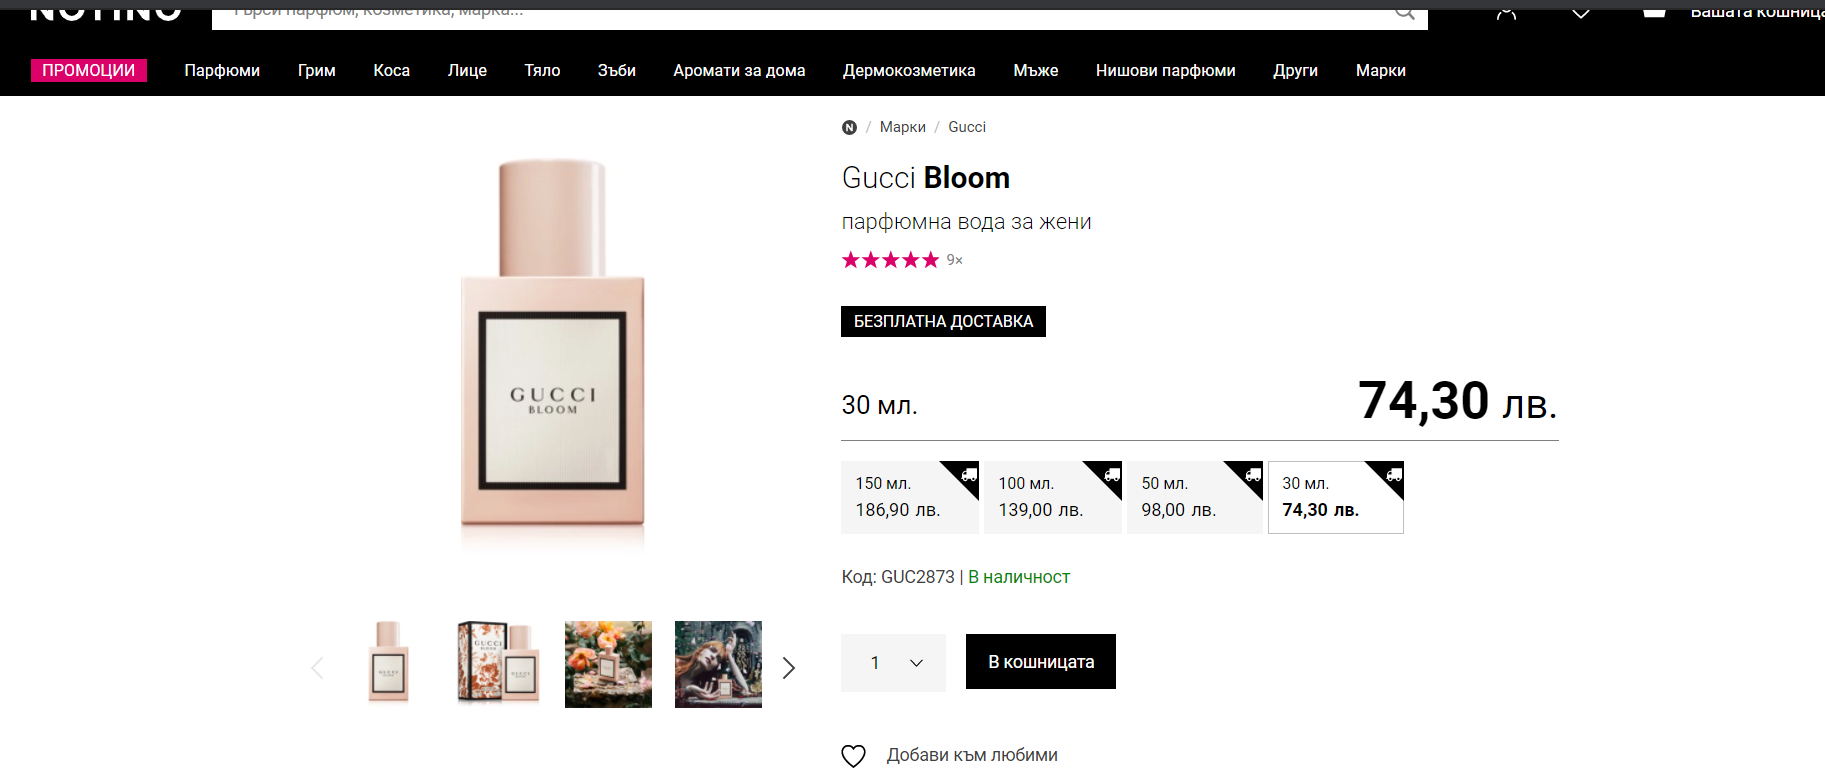Show next product thumbnails with right arrow
Image resolution: width=1825 pixels, height=781 pixels.
[789, 667]
